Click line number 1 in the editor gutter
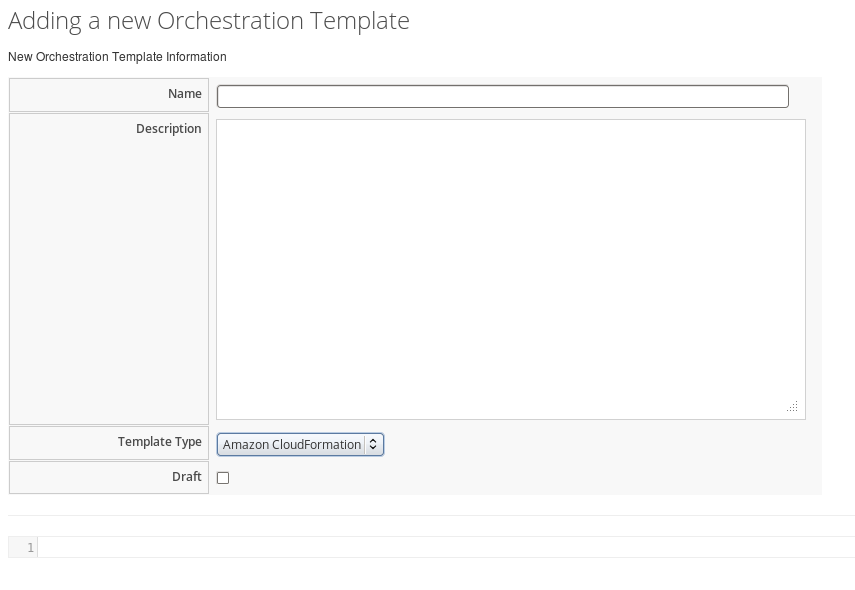Viewport: 855px width, 590px height. (29, 547)
